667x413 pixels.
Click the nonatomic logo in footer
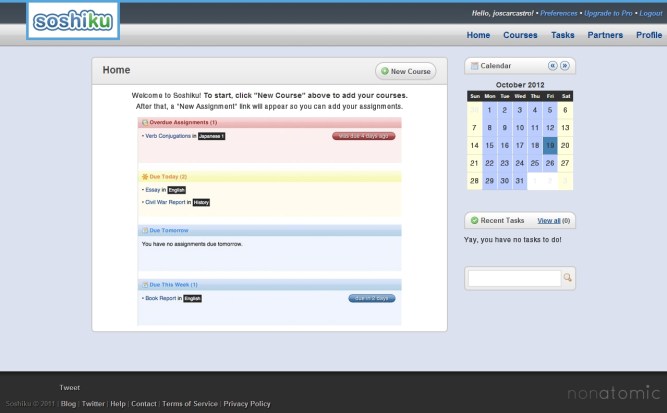pos(614,394)
